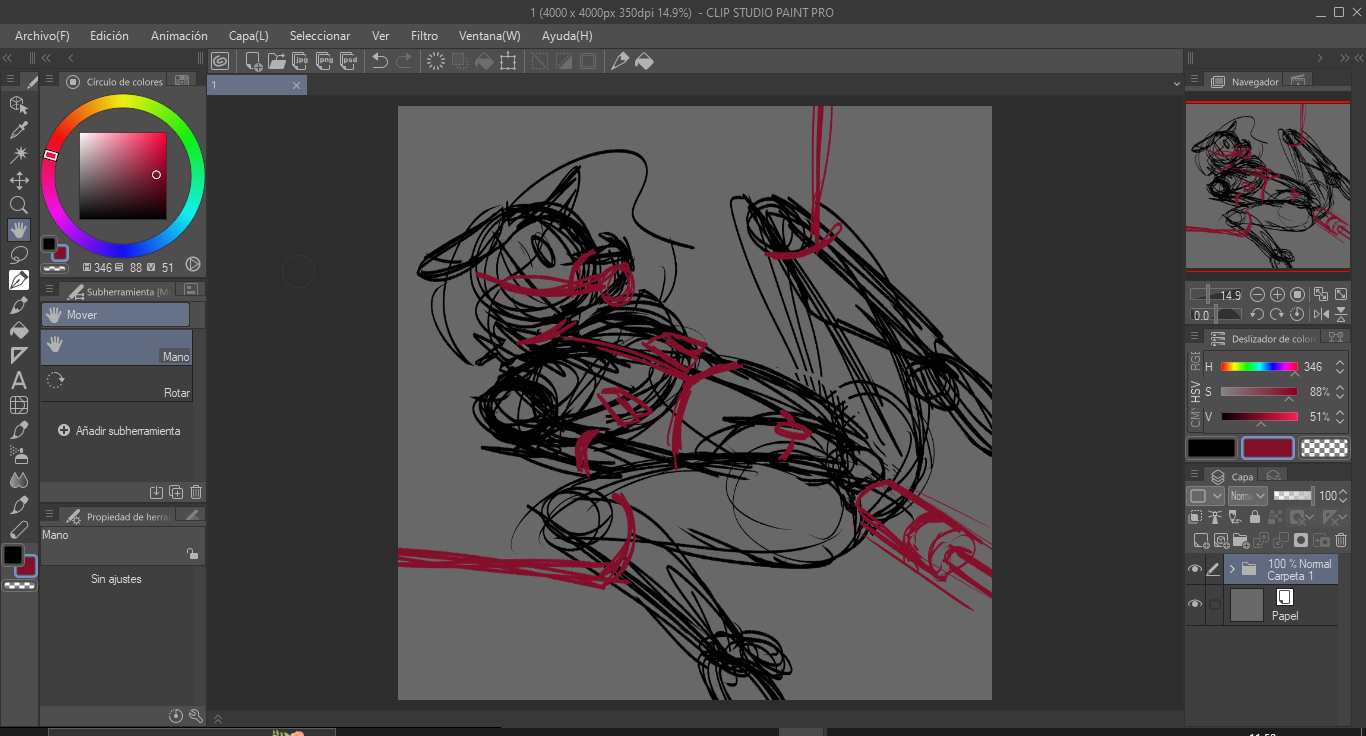Select the black main color swatch in the slider panel

pos(1212,449)
